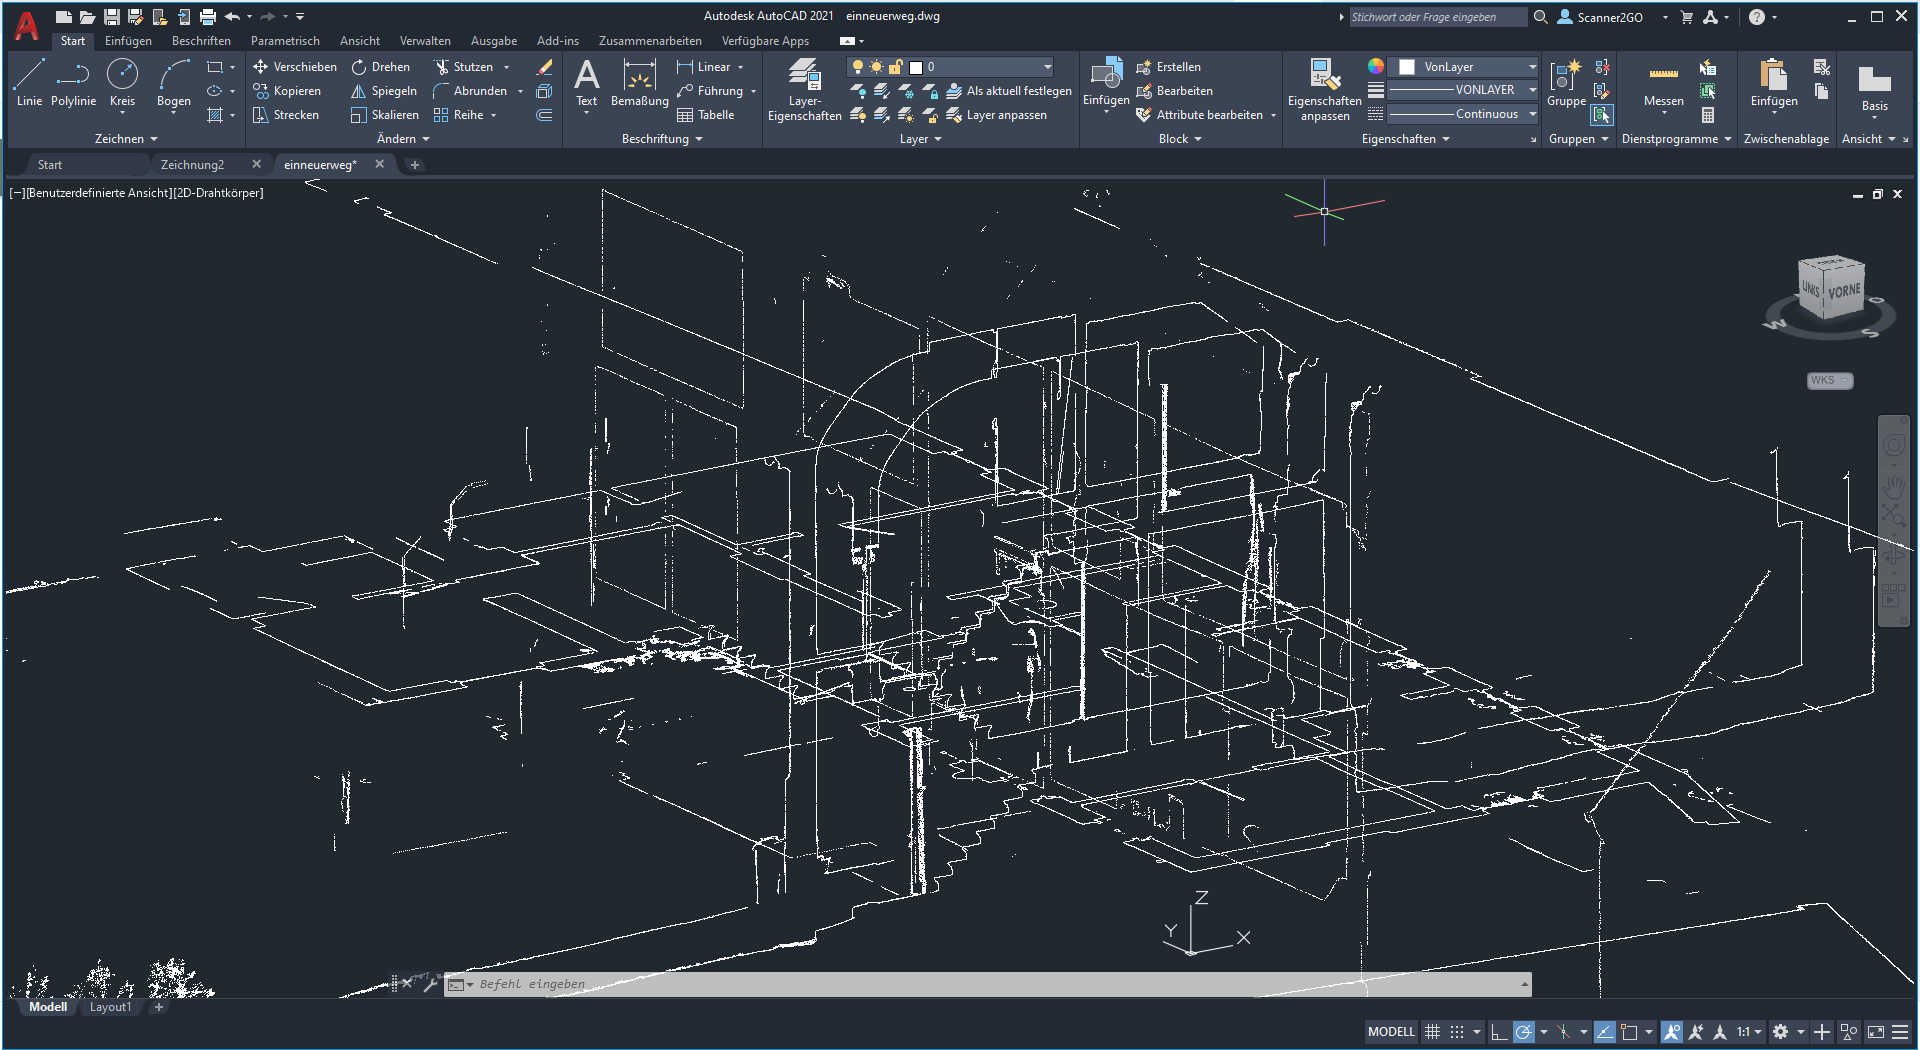The height and width of the screenshot is (1050, 1920).
Task: Click the Einfügen paste clipboard icon
Action: pos(1774,82)
